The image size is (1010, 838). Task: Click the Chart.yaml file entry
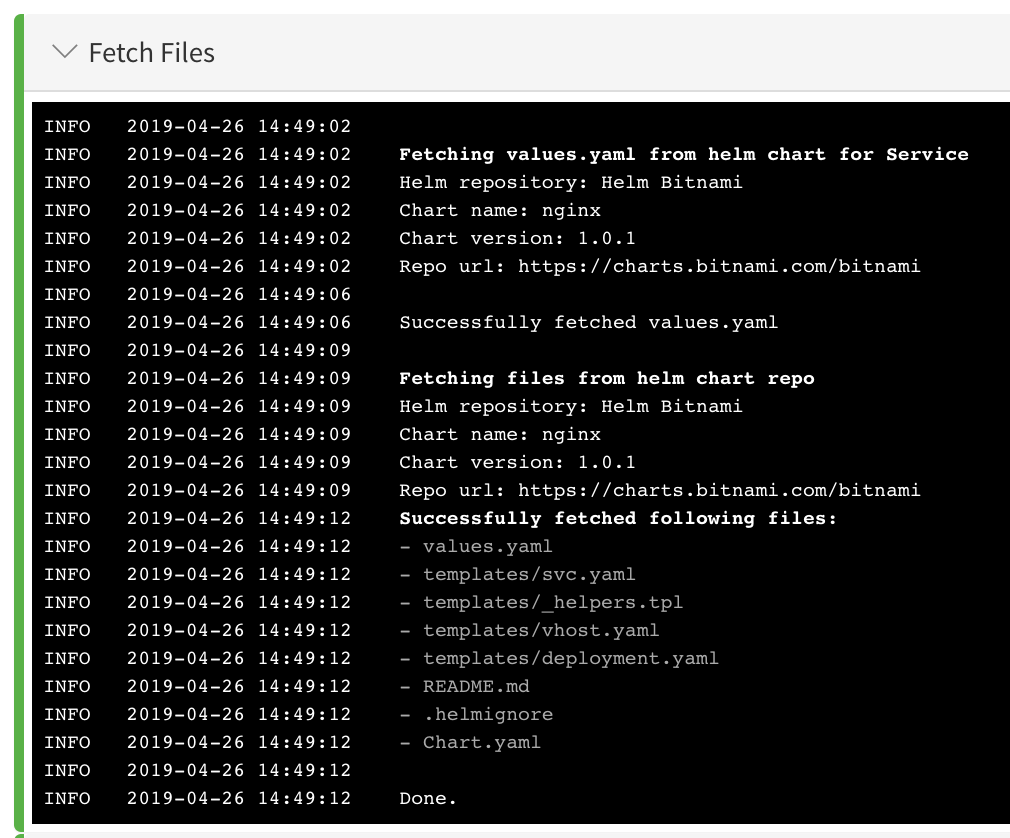coord(470,743)
